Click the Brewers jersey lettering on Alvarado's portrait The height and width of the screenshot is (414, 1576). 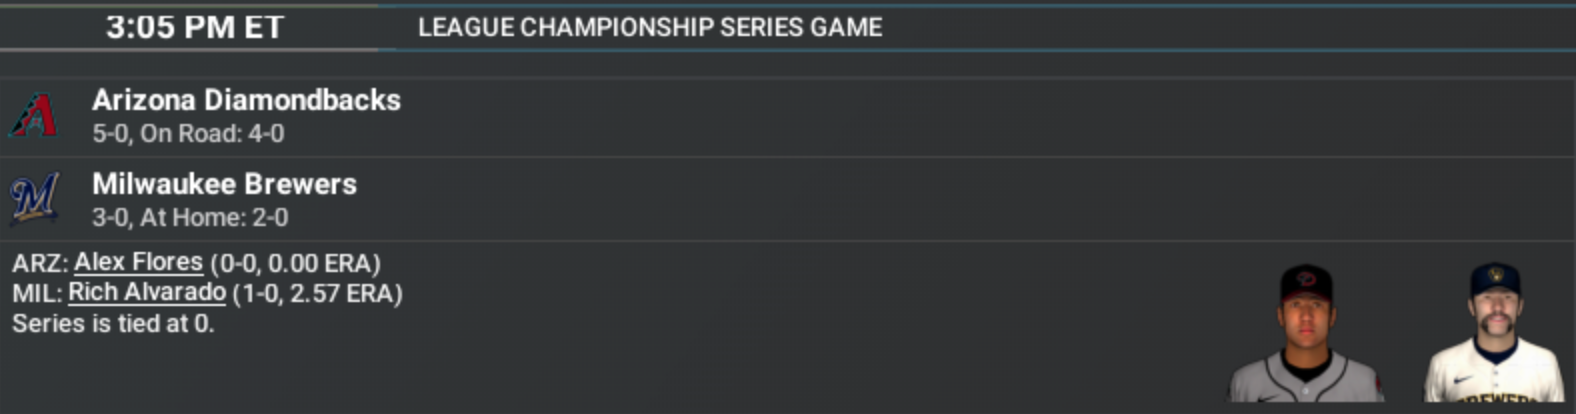(1500, 396)
